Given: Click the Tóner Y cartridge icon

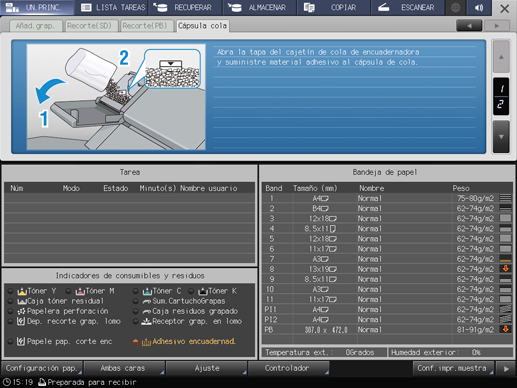Looking at the screenshot, I should (22, 291).
